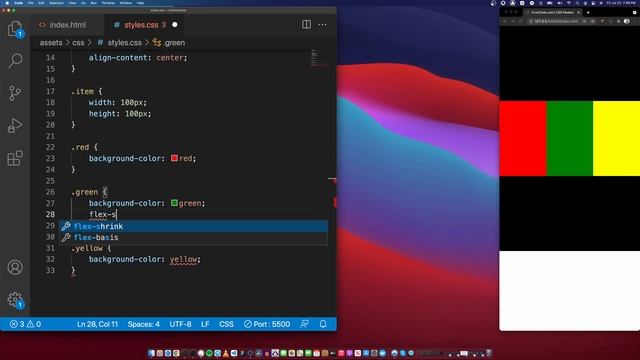Open the editor More Actions ellipsis
The width and height of the screenshot is (640, 360).
coord(322,24)
